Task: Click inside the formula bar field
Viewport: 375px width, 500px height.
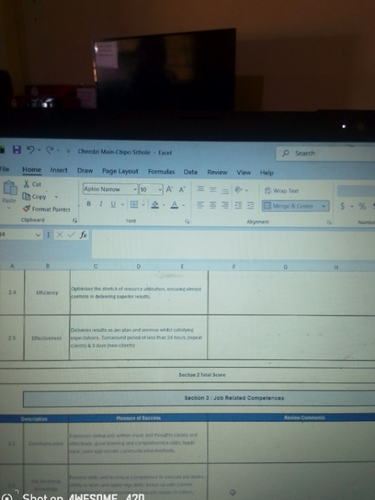Action: coord(233,244)
